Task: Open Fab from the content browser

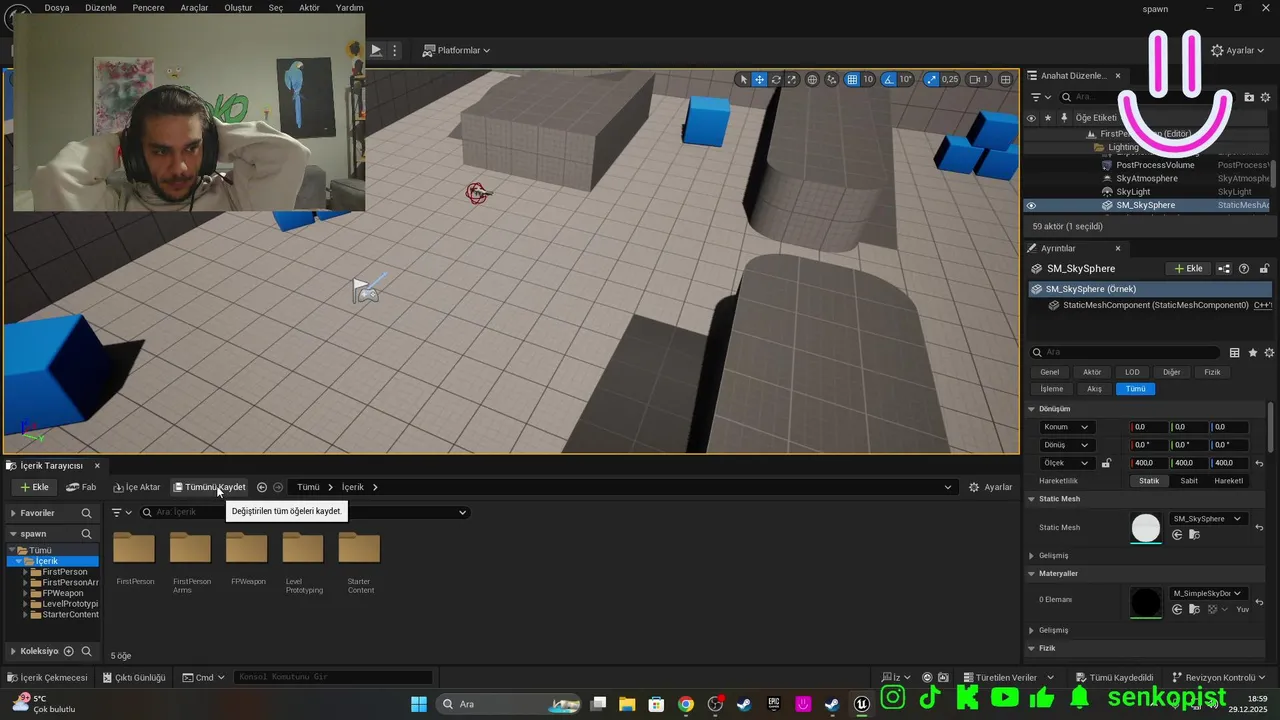Action: point(81,487)
